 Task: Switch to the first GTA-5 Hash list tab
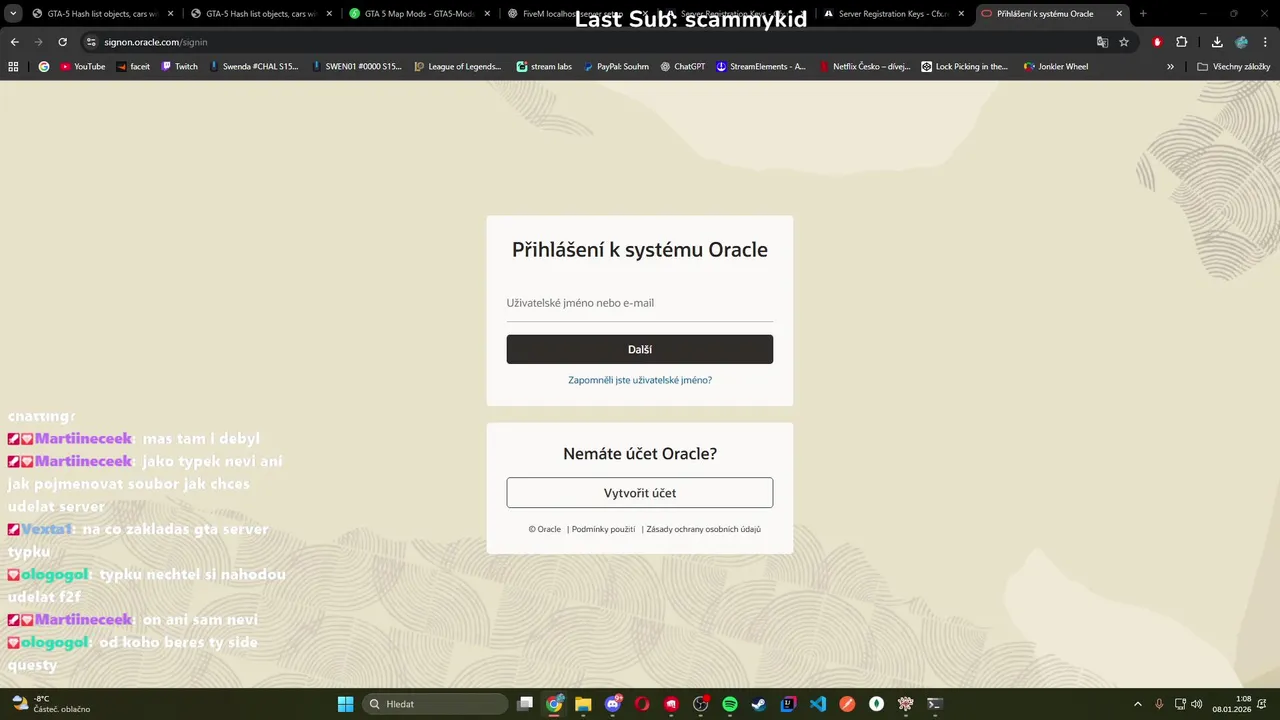[101, 14]
